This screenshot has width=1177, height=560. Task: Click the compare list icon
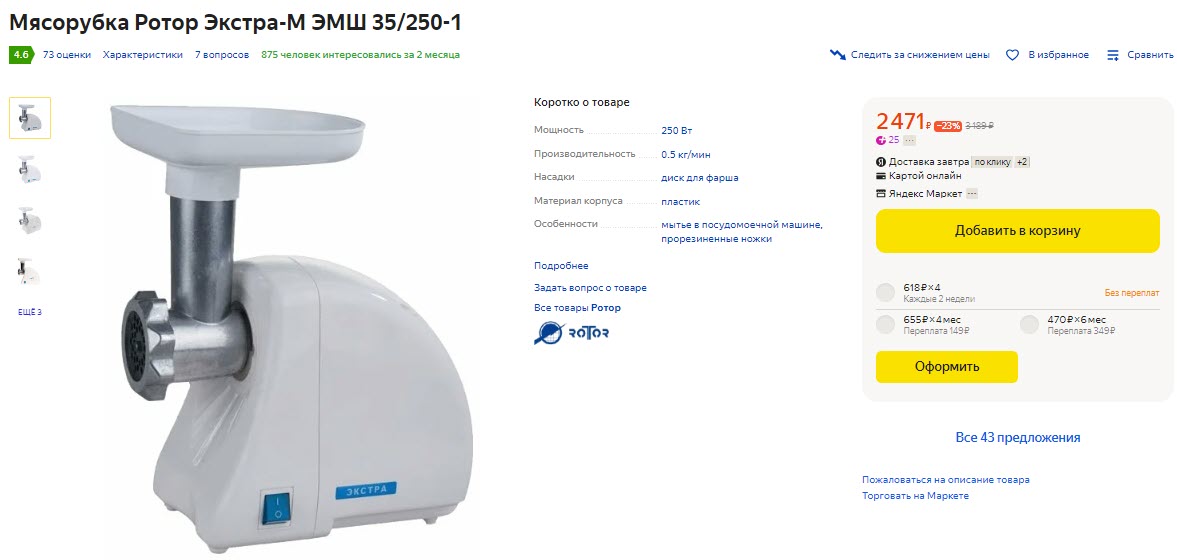pyautogui.click(x=1113, y=55)
